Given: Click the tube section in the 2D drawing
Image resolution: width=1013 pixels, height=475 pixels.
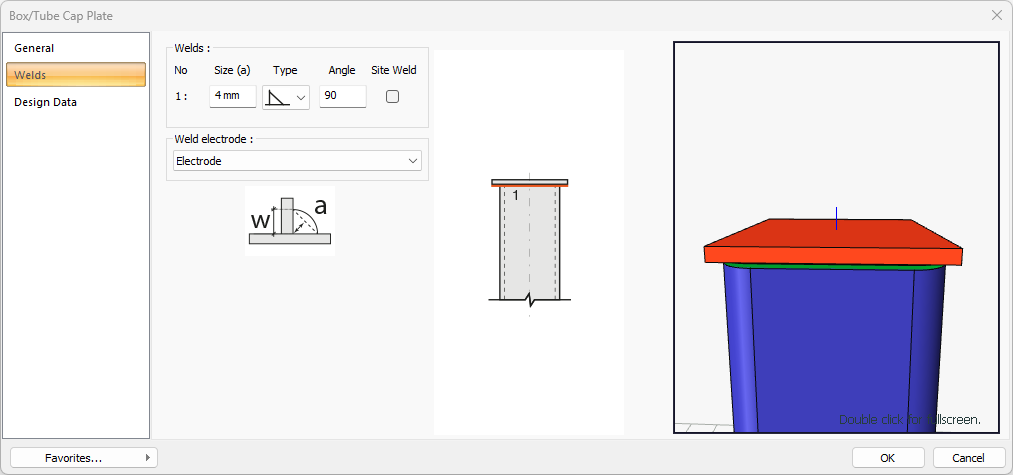Looking at the screenshot, I should pos(530,245).
